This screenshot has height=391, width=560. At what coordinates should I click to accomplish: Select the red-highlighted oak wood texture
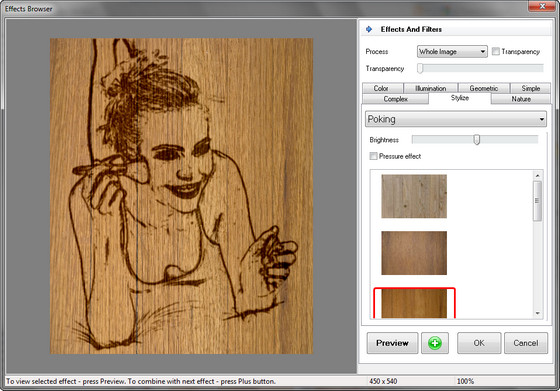point(414,303)
